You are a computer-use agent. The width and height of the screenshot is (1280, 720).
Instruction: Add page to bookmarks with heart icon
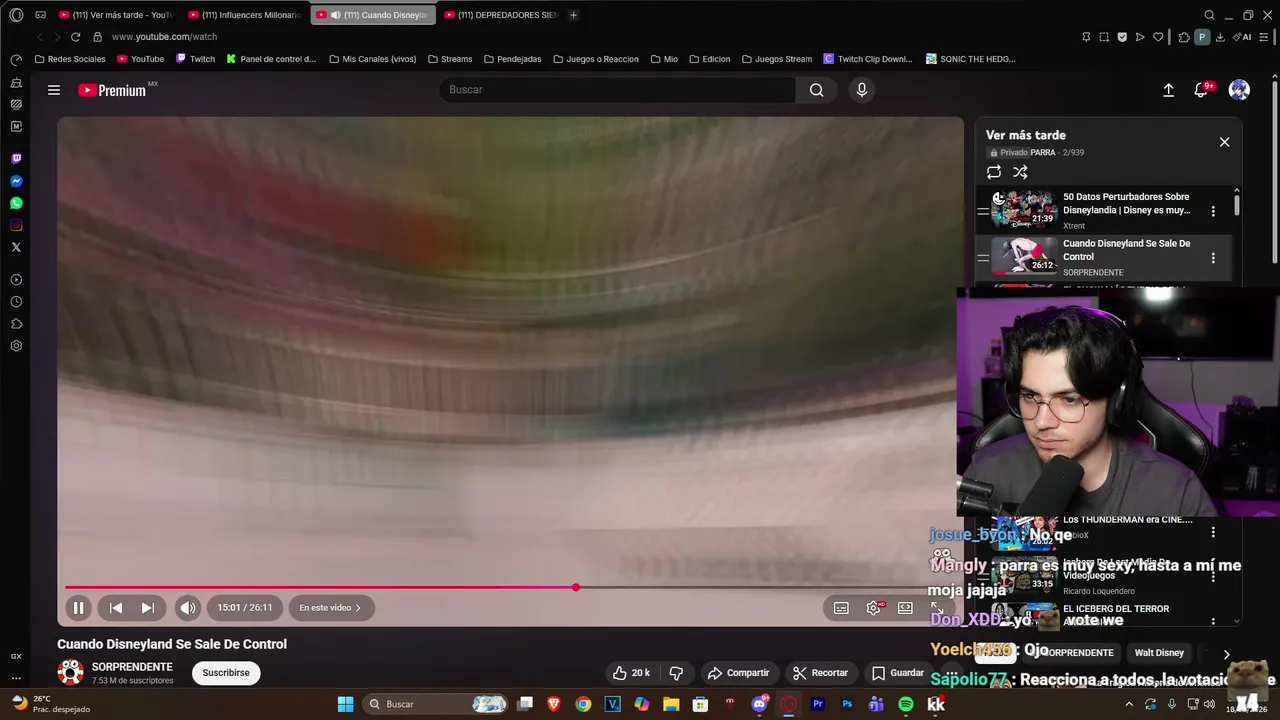(x=1158, y=37)
